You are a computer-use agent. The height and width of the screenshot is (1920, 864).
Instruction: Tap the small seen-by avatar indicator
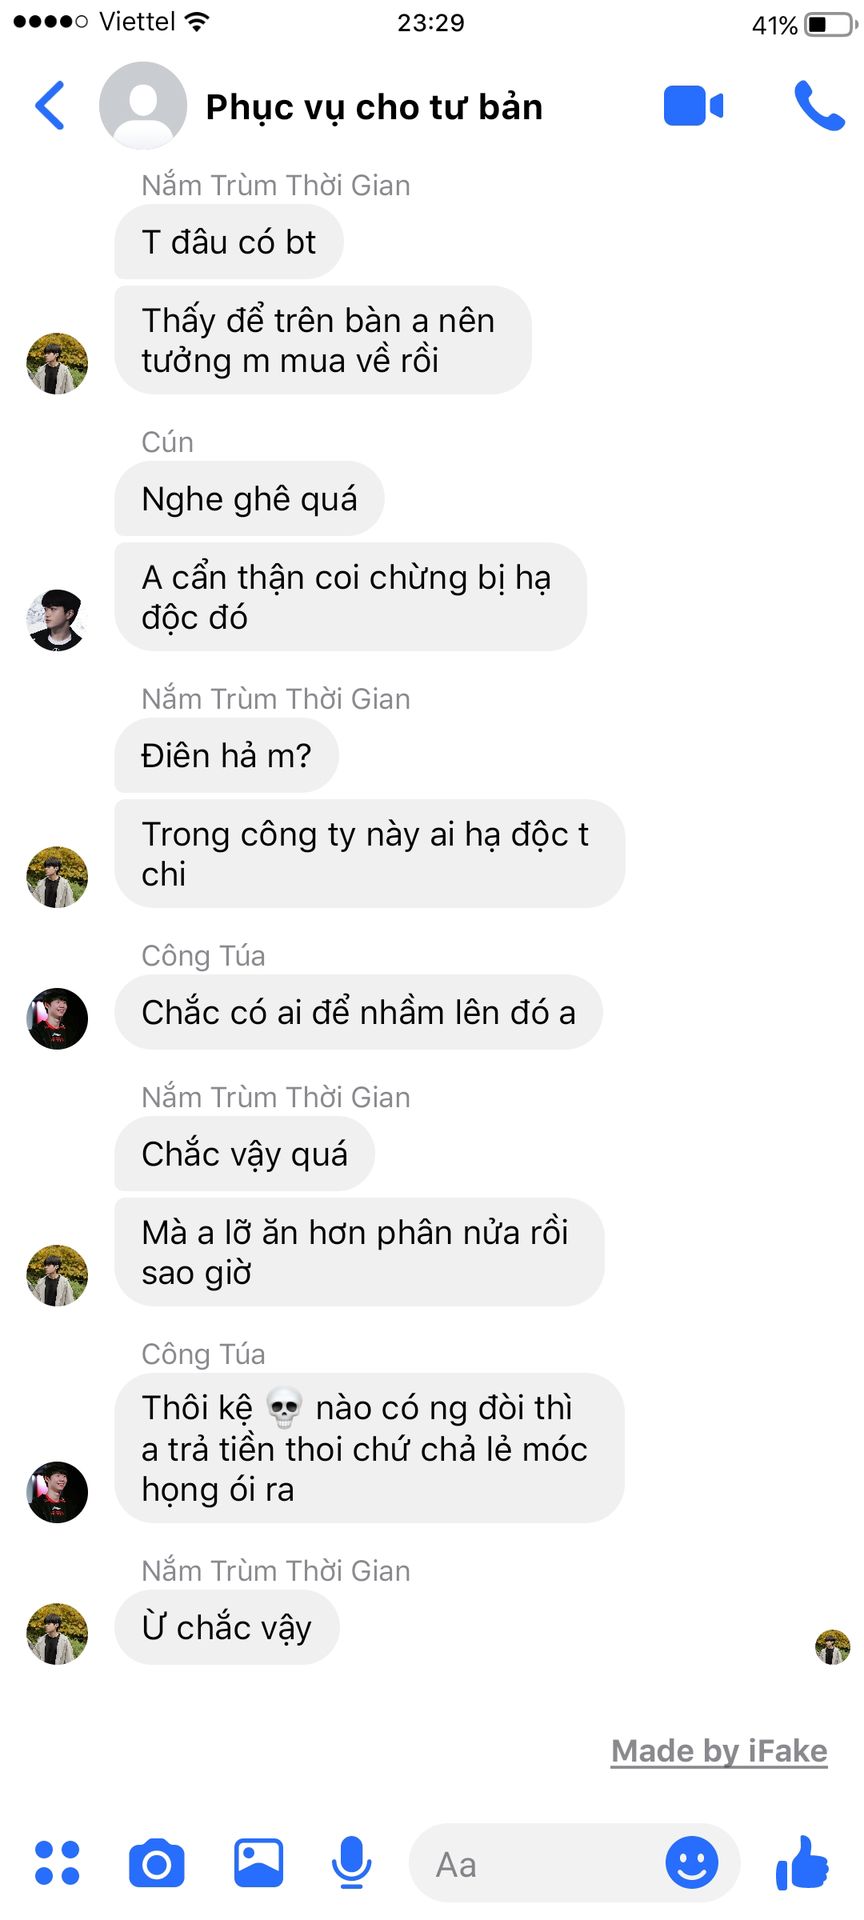coord(833,1647)
